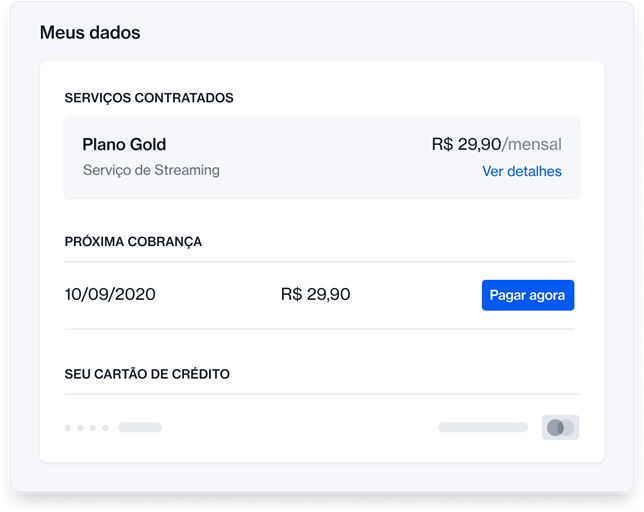Click the right circle of Mastercard logo

click(x=566, y=428)
